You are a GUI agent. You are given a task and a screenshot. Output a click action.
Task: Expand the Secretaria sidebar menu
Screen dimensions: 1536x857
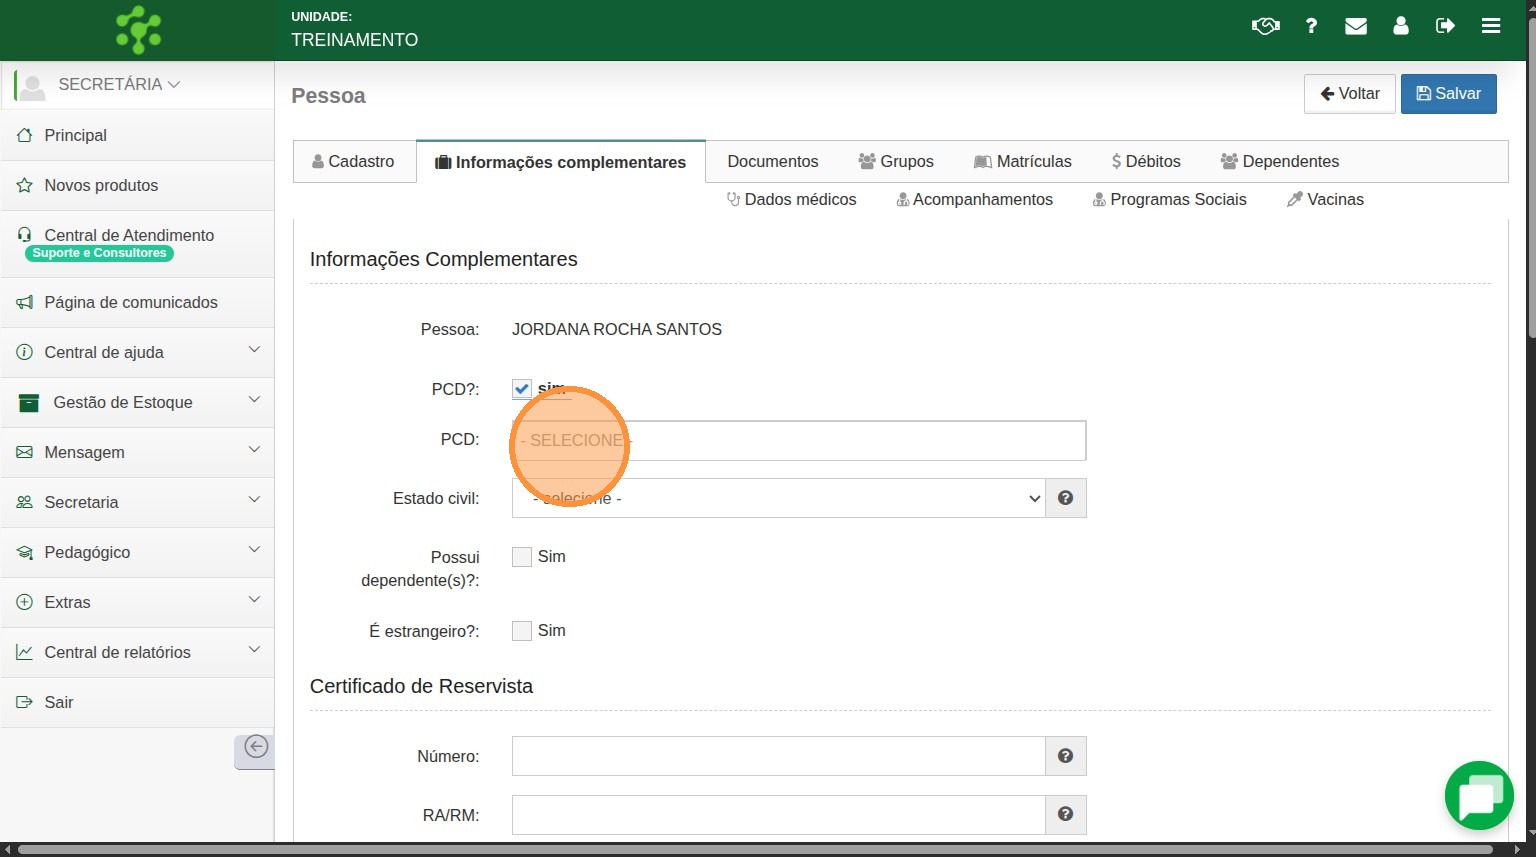tap(137, 502)
